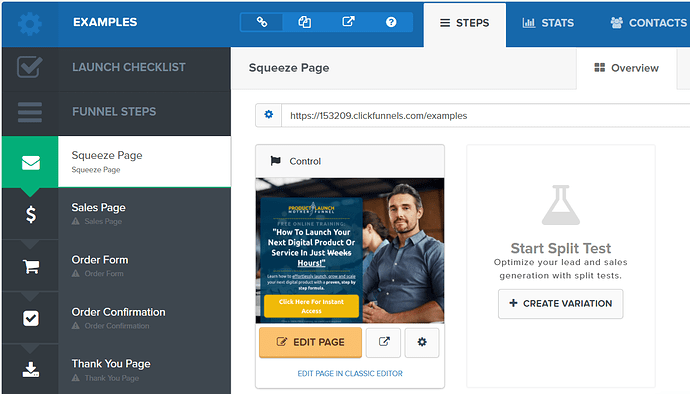
Task: Open funnel settings gear in top-left corner
Action: (30, 24)
